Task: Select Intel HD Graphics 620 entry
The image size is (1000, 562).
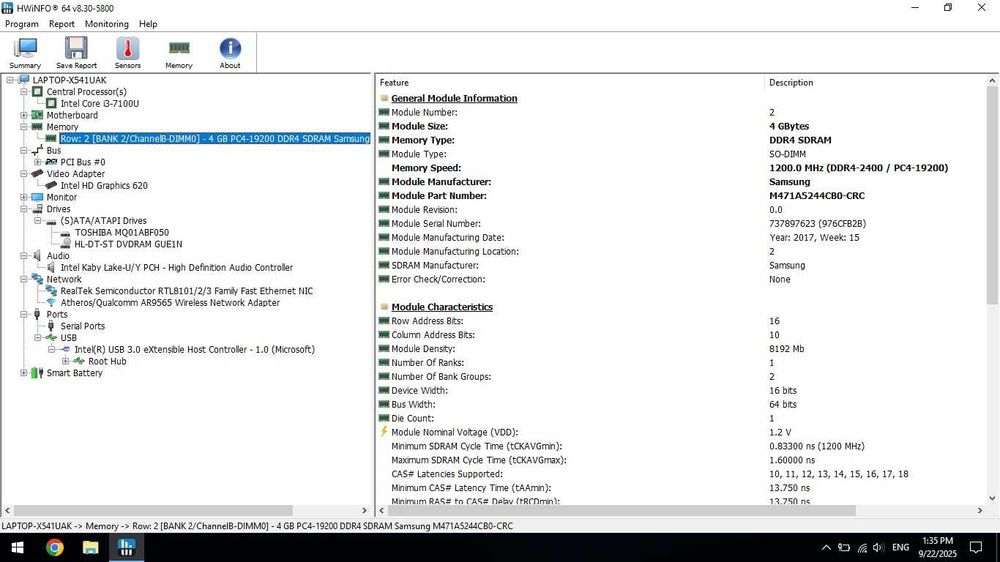Action: point(104,186)
